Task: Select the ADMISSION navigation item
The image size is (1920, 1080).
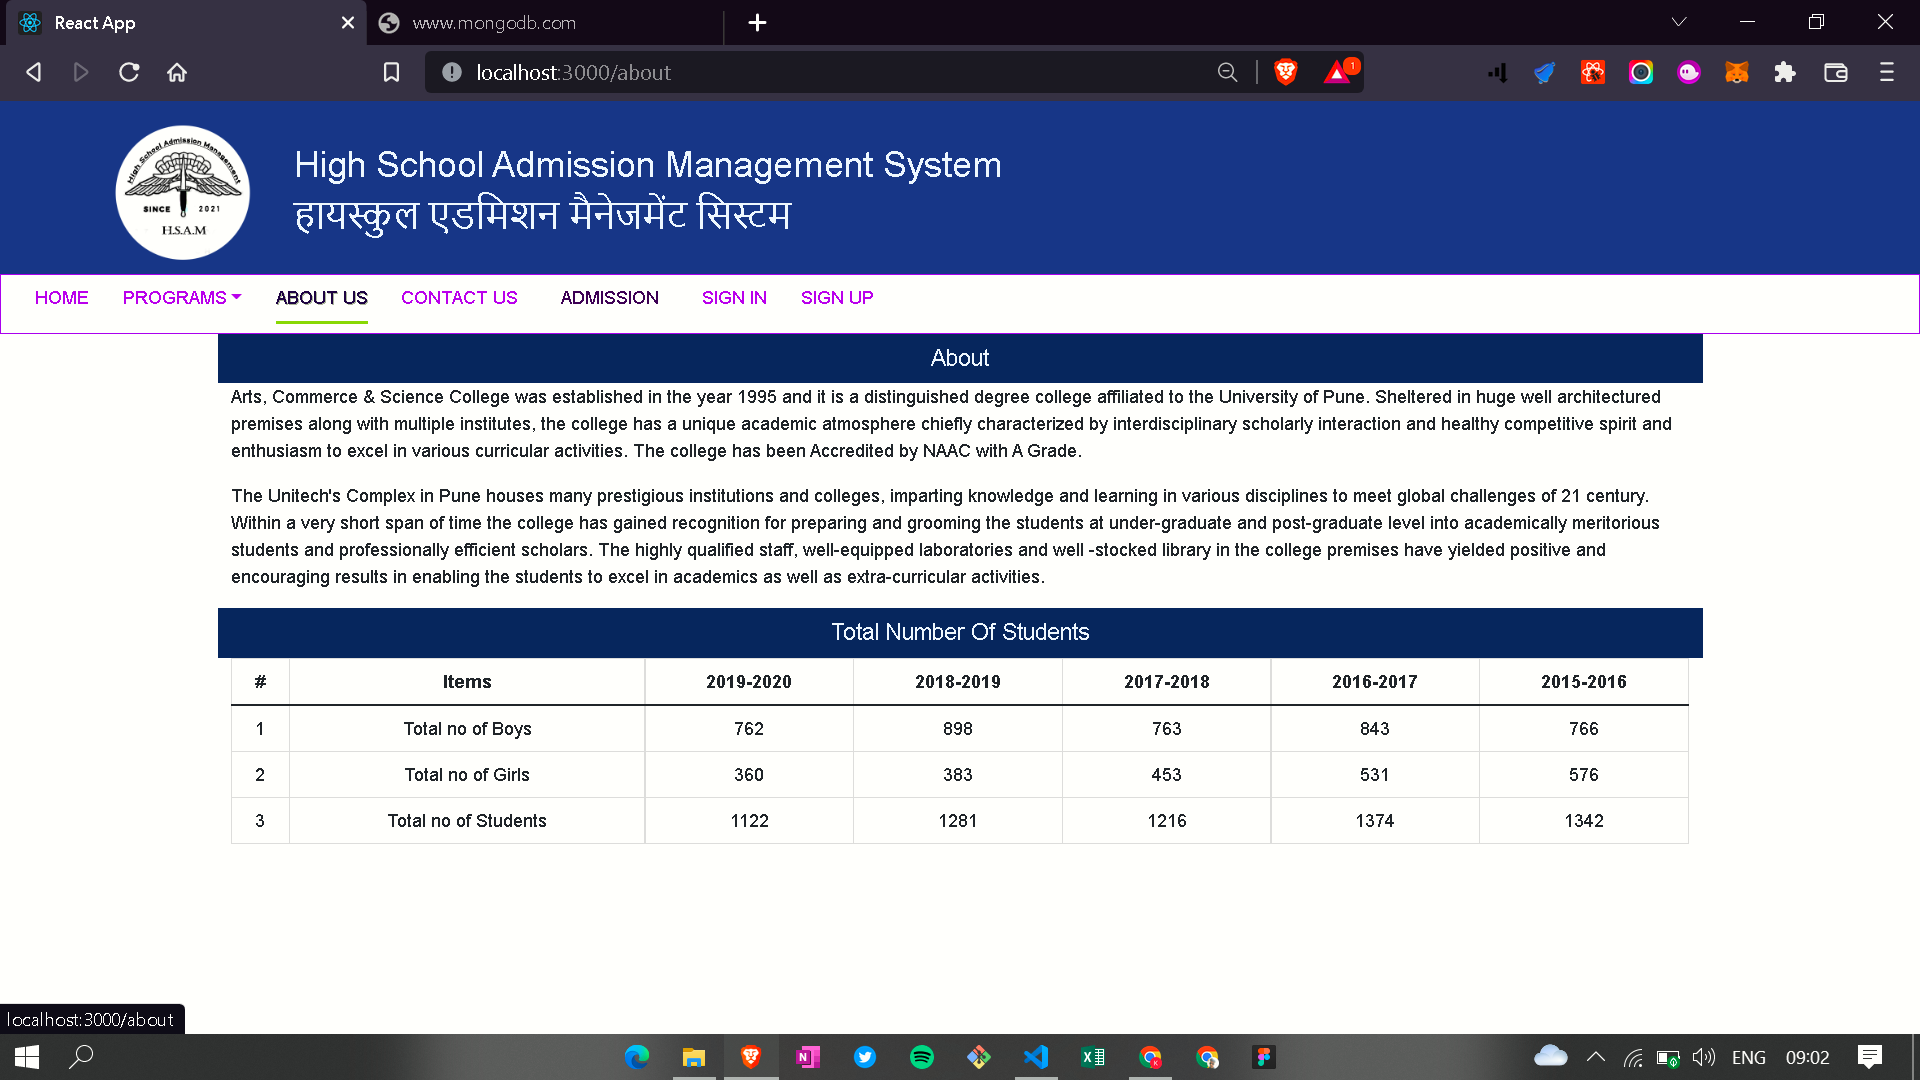Action: pos(610,297)
